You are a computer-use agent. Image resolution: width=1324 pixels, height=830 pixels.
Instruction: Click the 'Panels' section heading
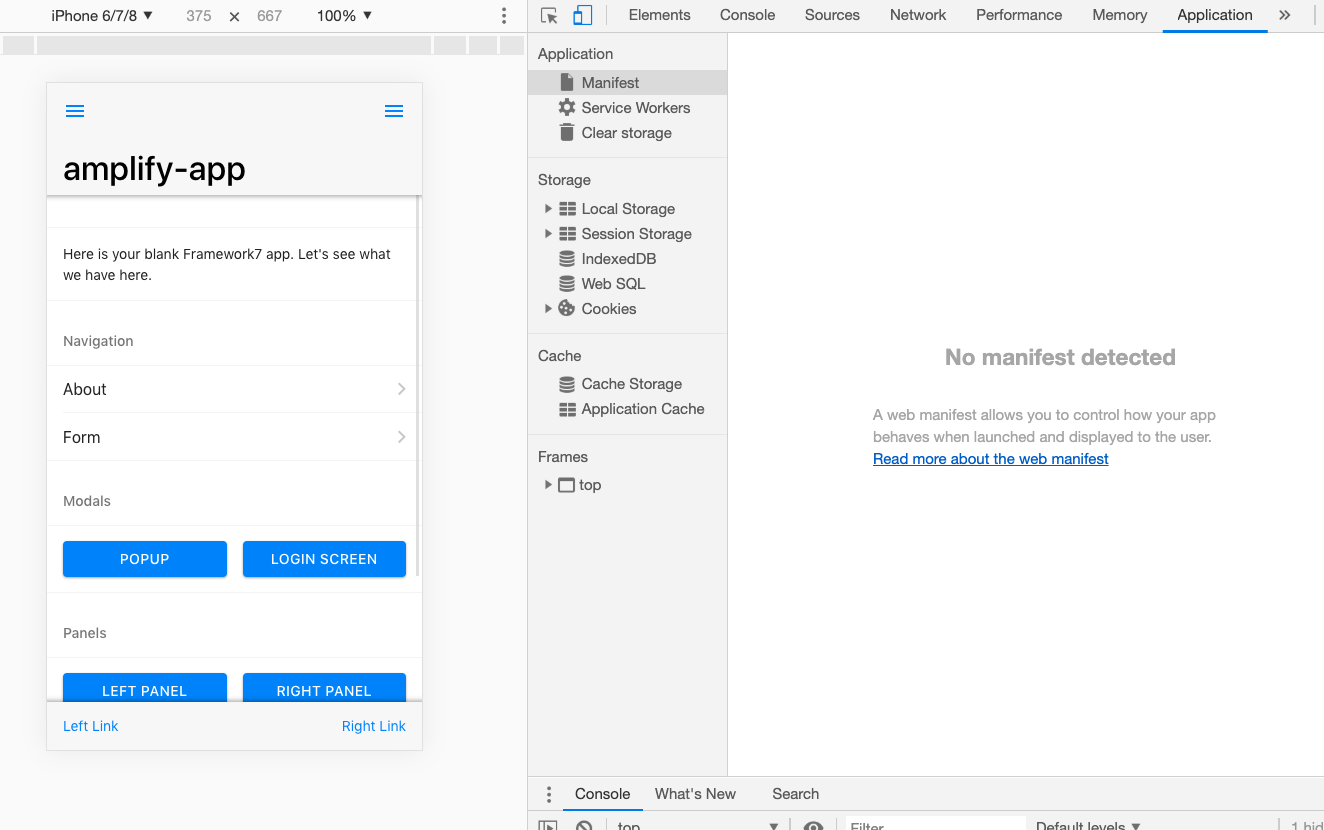click(85, 633)
